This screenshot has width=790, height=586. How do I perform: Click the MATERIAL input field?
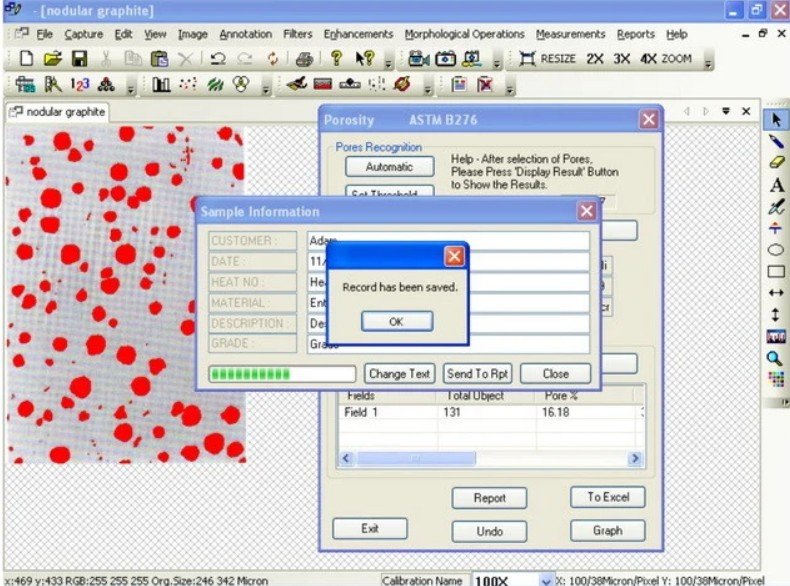point(448,303)
